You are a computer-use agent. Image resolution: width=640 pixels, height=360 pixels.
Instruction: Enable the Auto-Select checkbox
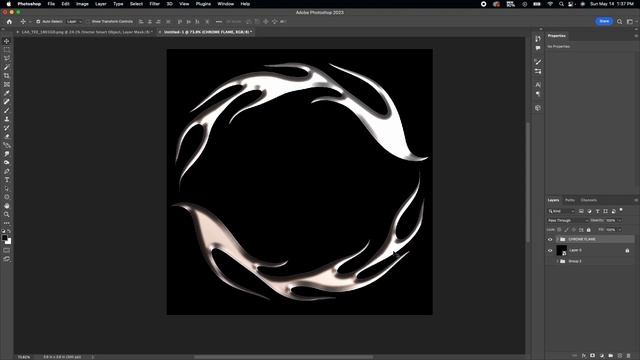coord(38,22)
